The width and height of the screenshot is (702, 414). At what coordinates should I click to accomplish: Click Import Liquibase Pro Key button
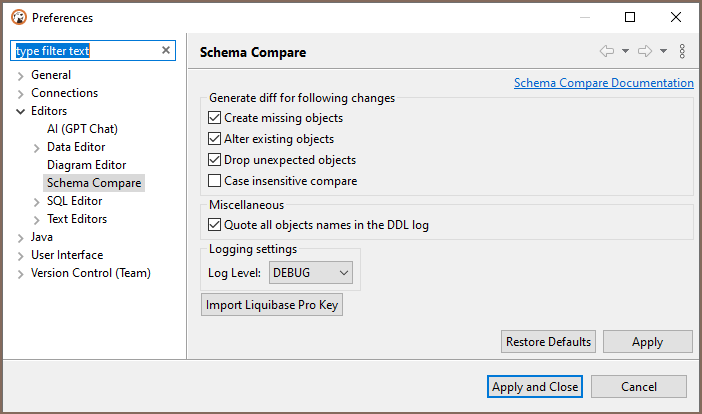click(272, 305)
